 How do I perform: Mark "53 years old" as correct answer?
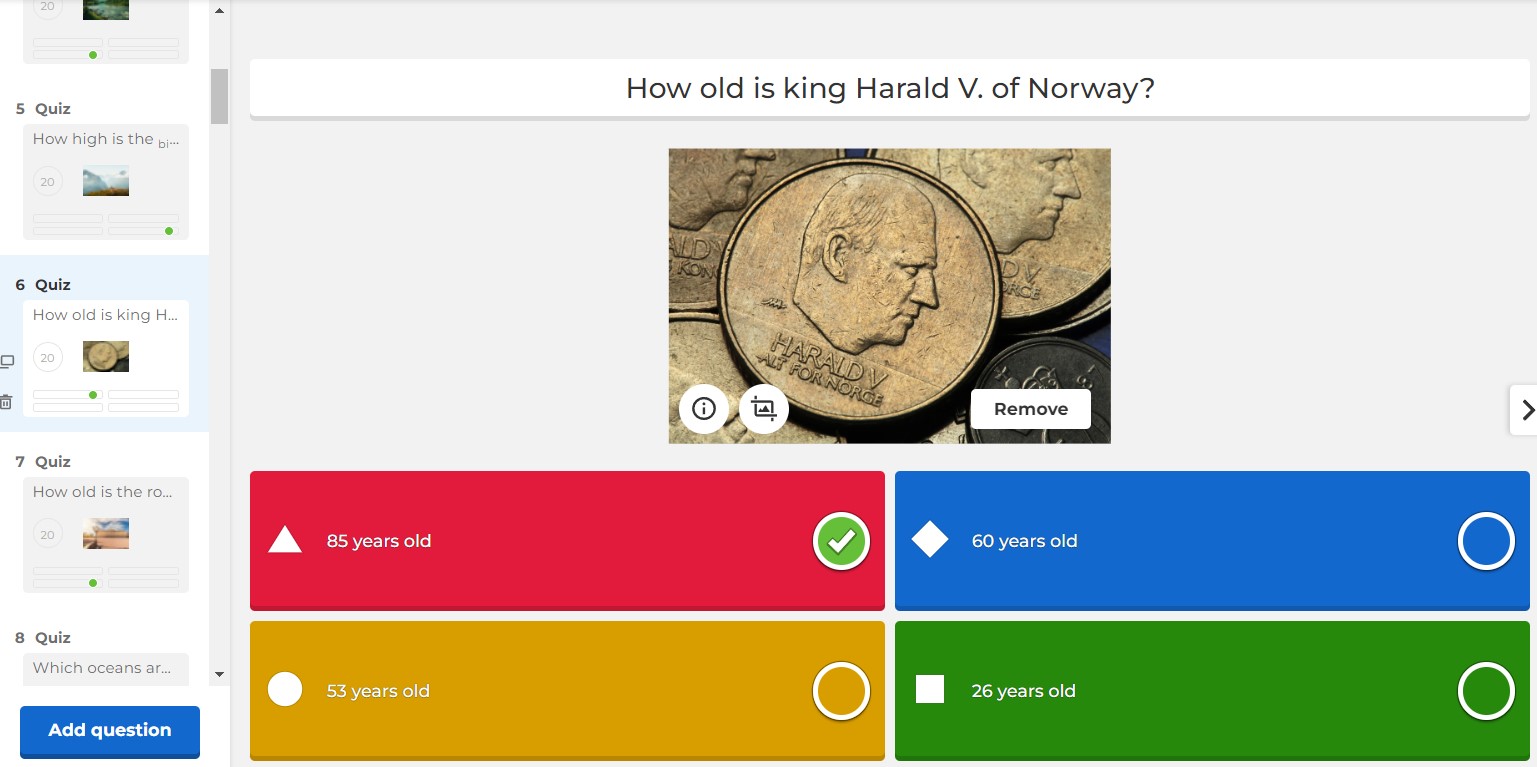[841, 690]
